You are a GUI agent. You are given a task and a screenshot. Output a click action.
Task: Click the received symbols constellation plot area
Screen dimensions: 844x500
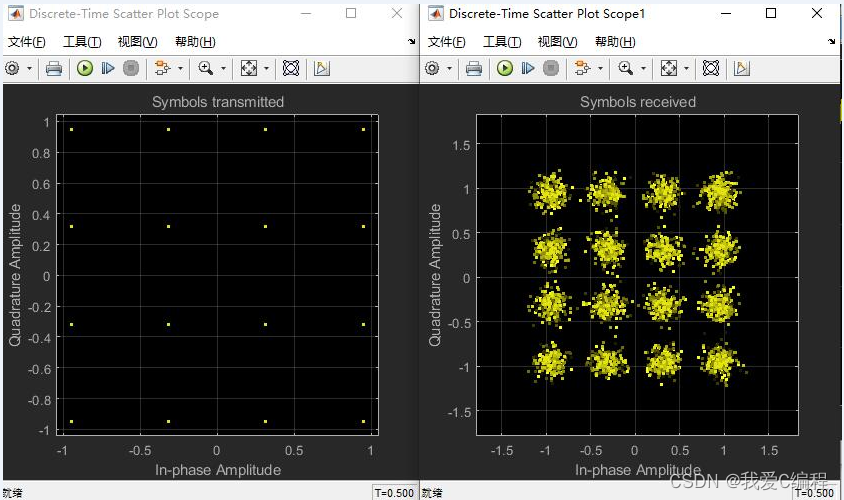[x=637, y=275]
